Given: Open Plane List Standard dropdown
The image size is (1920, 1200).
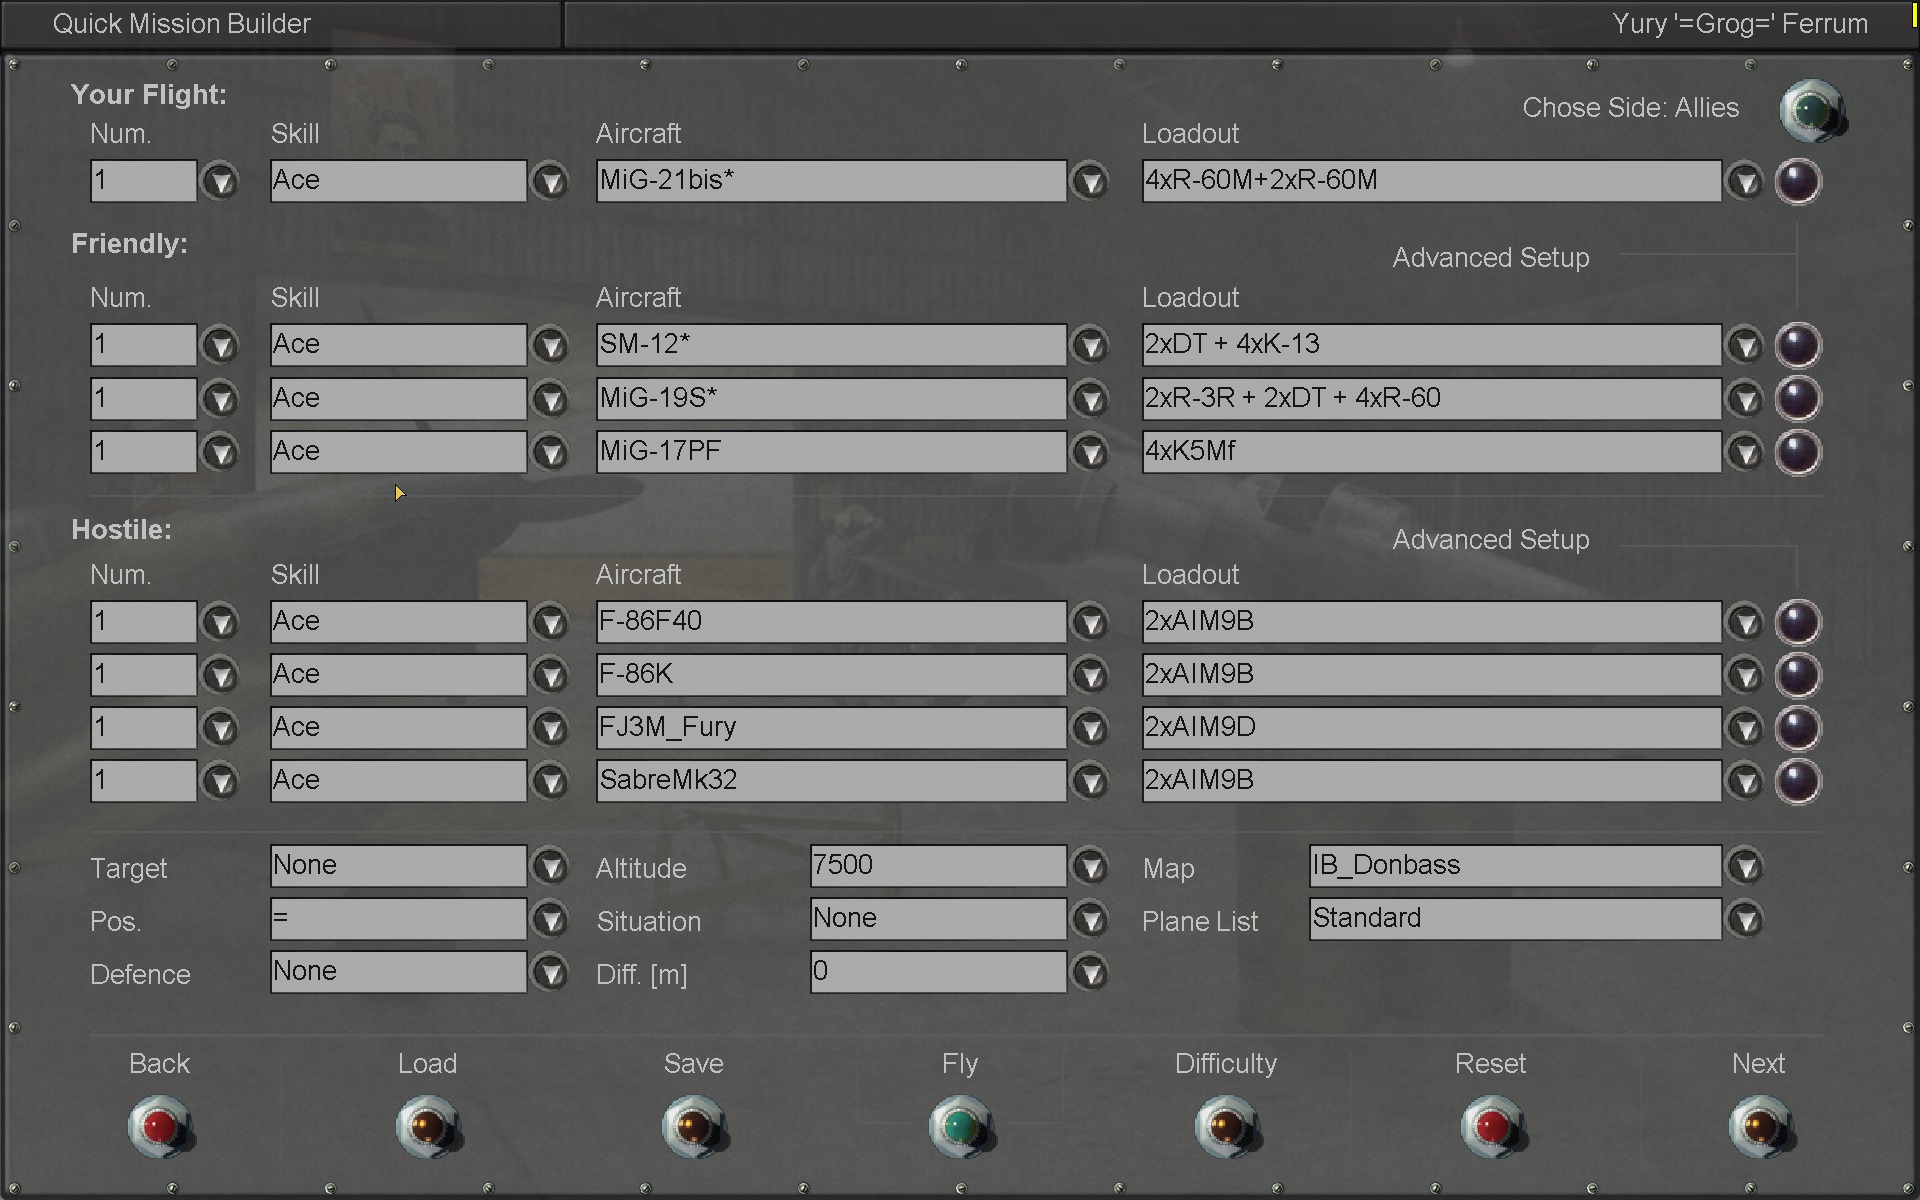Looking at the screenshot, I should pos(1745,919).
